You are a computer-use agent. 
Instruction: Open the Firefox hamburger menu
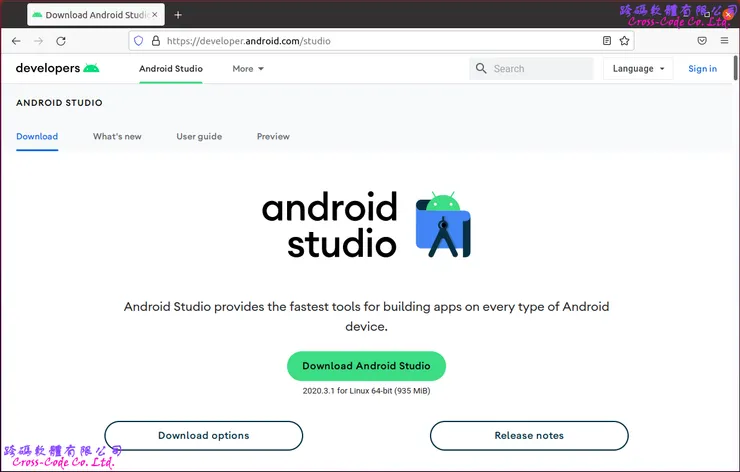(x=724, y=41)
